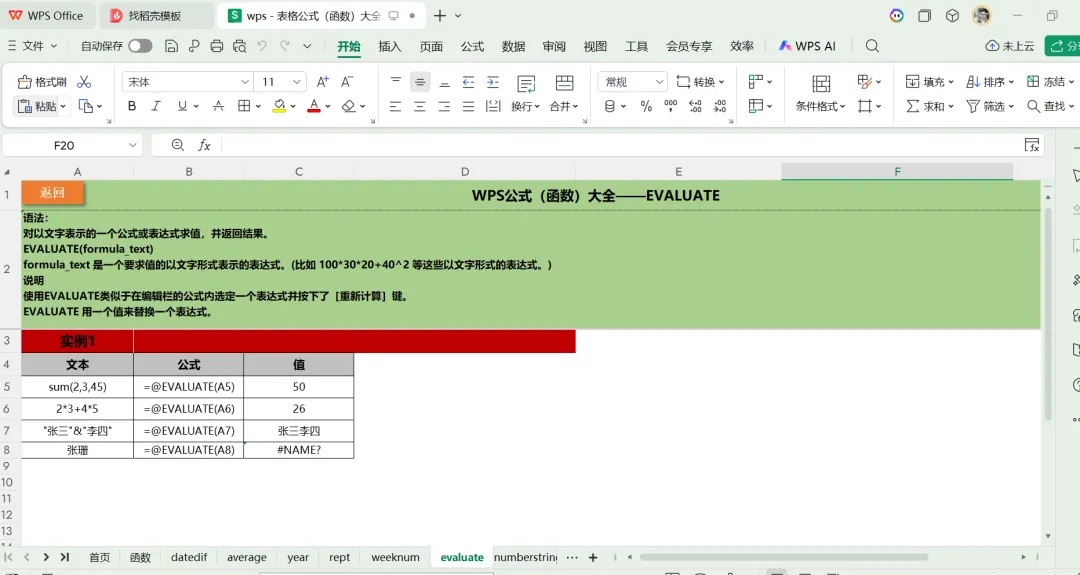Toggle bottom vertical alignment
The height and width of the screenshot is (575, 1080).
click(444, 82)
